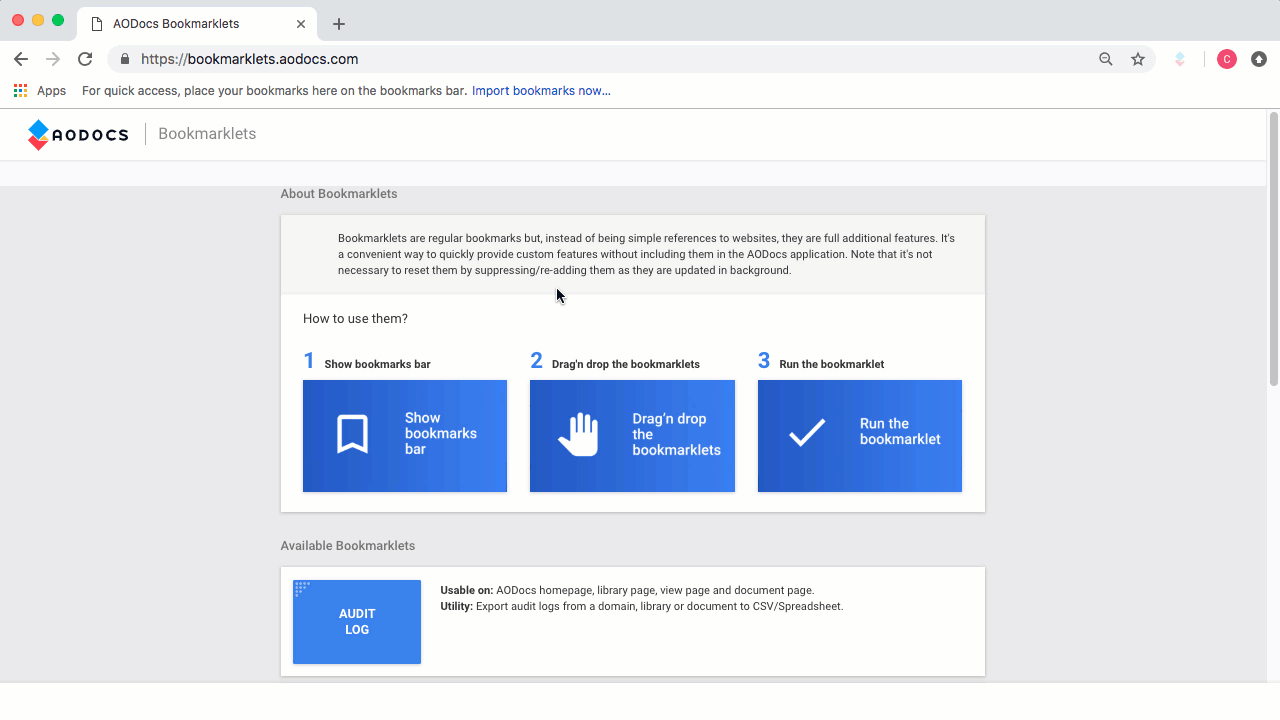Screen dimensions: 1280x720
Task: Select the AODocs Bookmarklets browser tab
Action: pyautogui.click(x=197, y=23)
